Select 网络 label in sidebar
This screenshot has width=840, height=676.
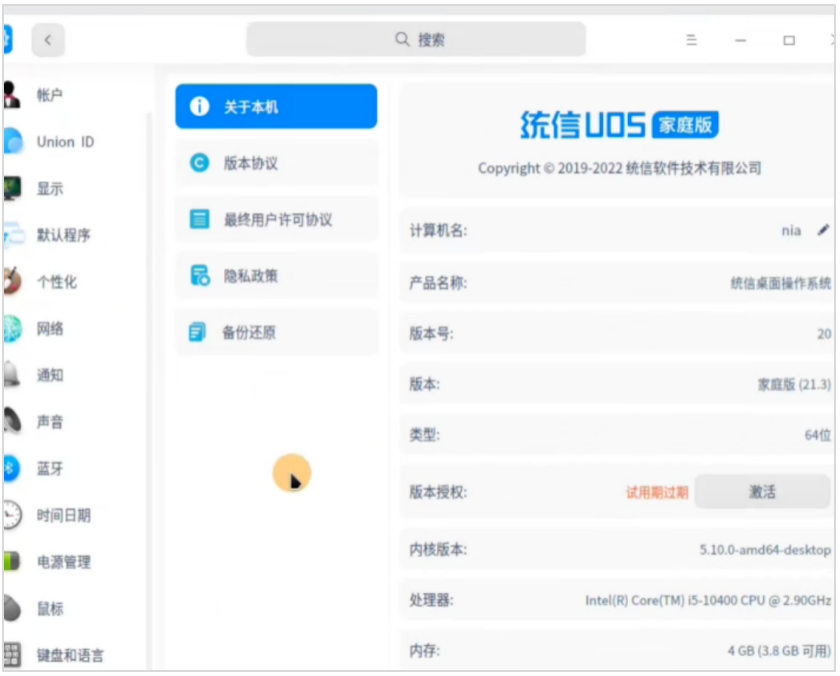coord(49,328)
